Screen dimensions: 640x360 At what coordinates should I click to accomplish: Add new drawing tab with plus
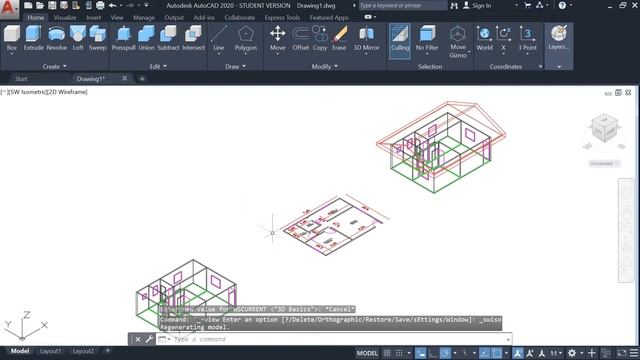pyautogui.click(x=142, y=79)
